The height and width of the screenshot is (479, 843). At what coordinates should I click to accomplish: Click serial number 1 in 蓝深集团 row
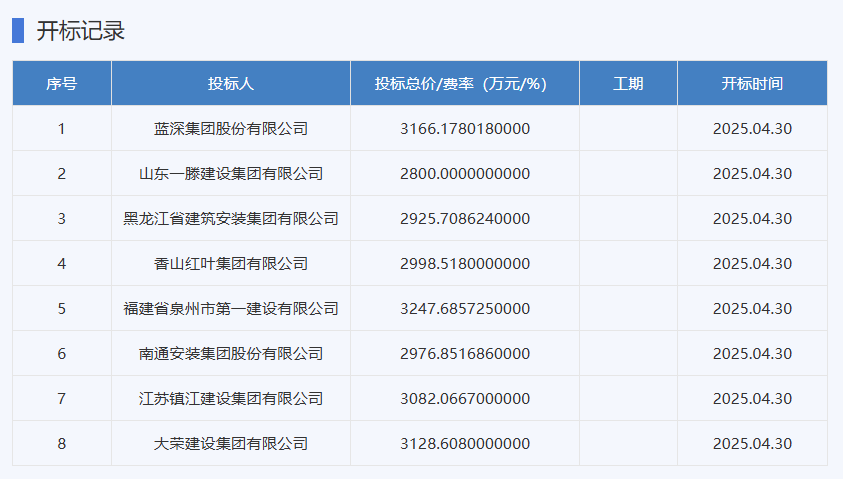(x=62, y=128)
